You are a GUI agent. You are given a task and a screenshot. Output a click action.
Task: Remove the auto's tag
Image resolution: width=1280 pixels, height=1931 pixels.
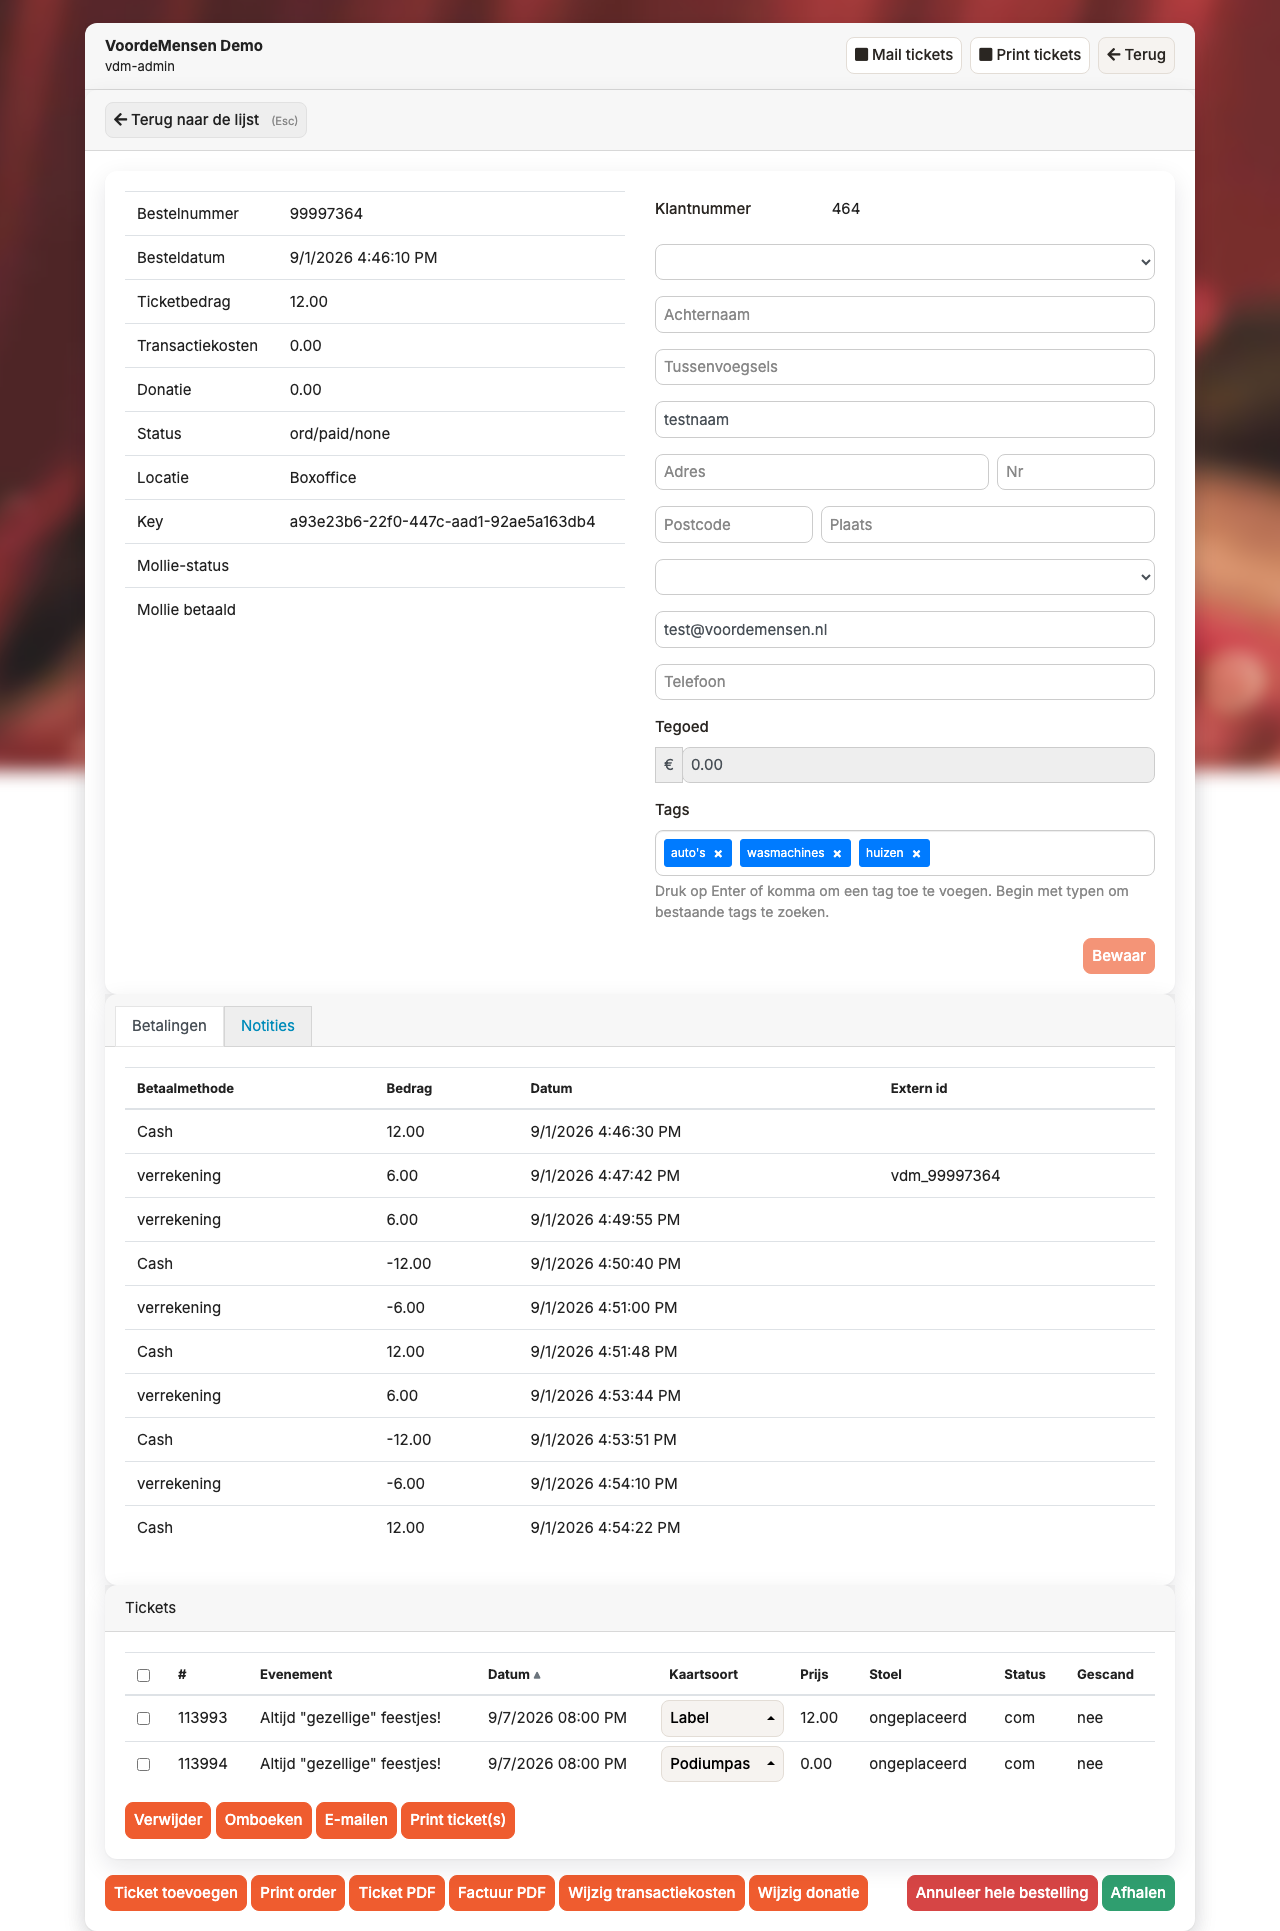[718, 854]
